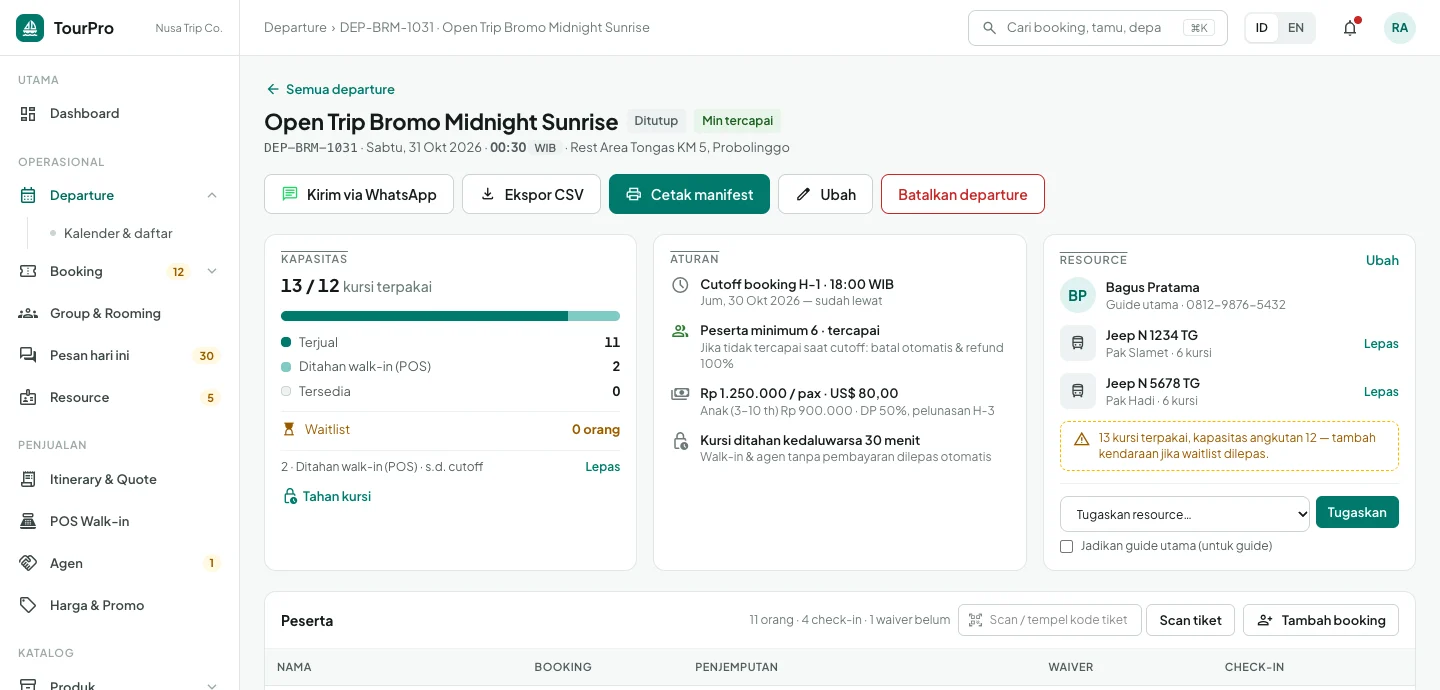Viewport: 1440px width, 690px height.
Task: Click the Ekspor CSV button
Action: 531,194
